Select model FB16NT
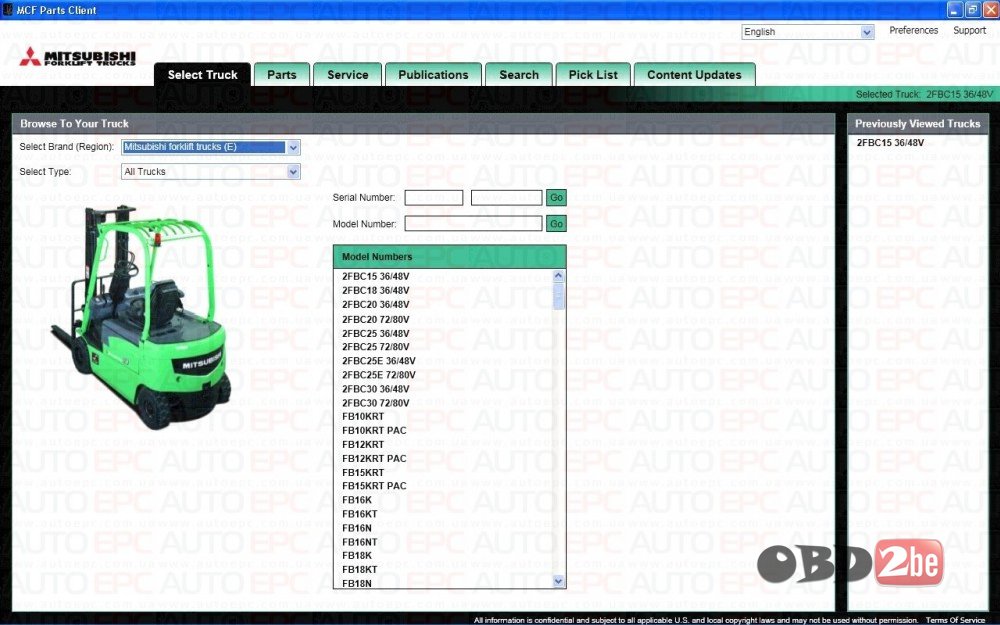1000x625 pixels. click(x=360, y=542)
